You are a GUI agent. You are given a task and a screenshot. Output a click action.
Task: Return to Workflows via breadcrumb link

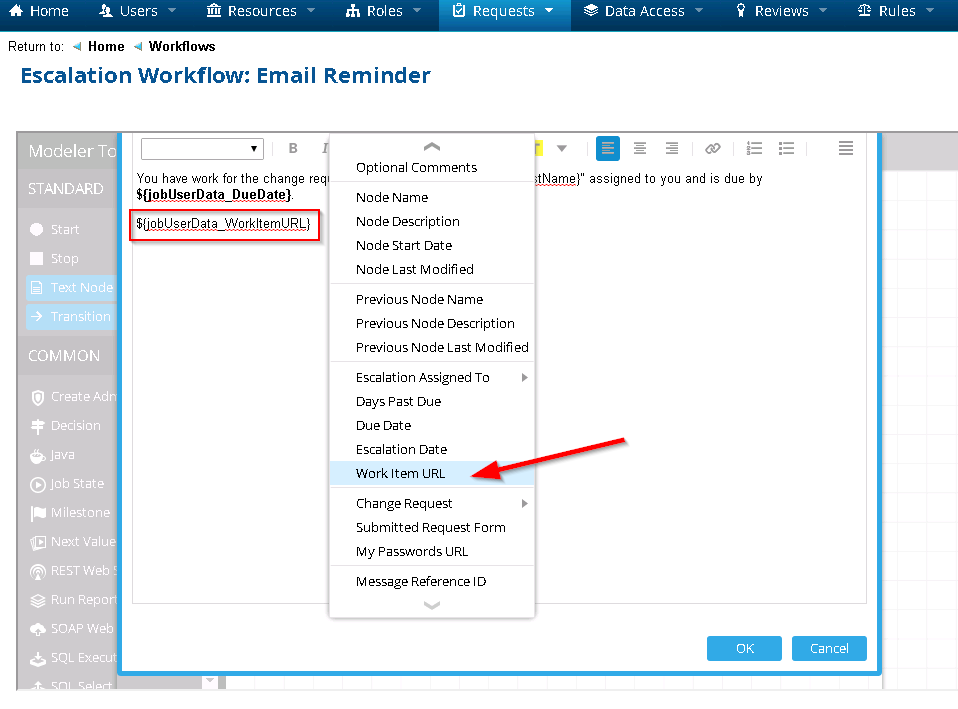[182, 46]
